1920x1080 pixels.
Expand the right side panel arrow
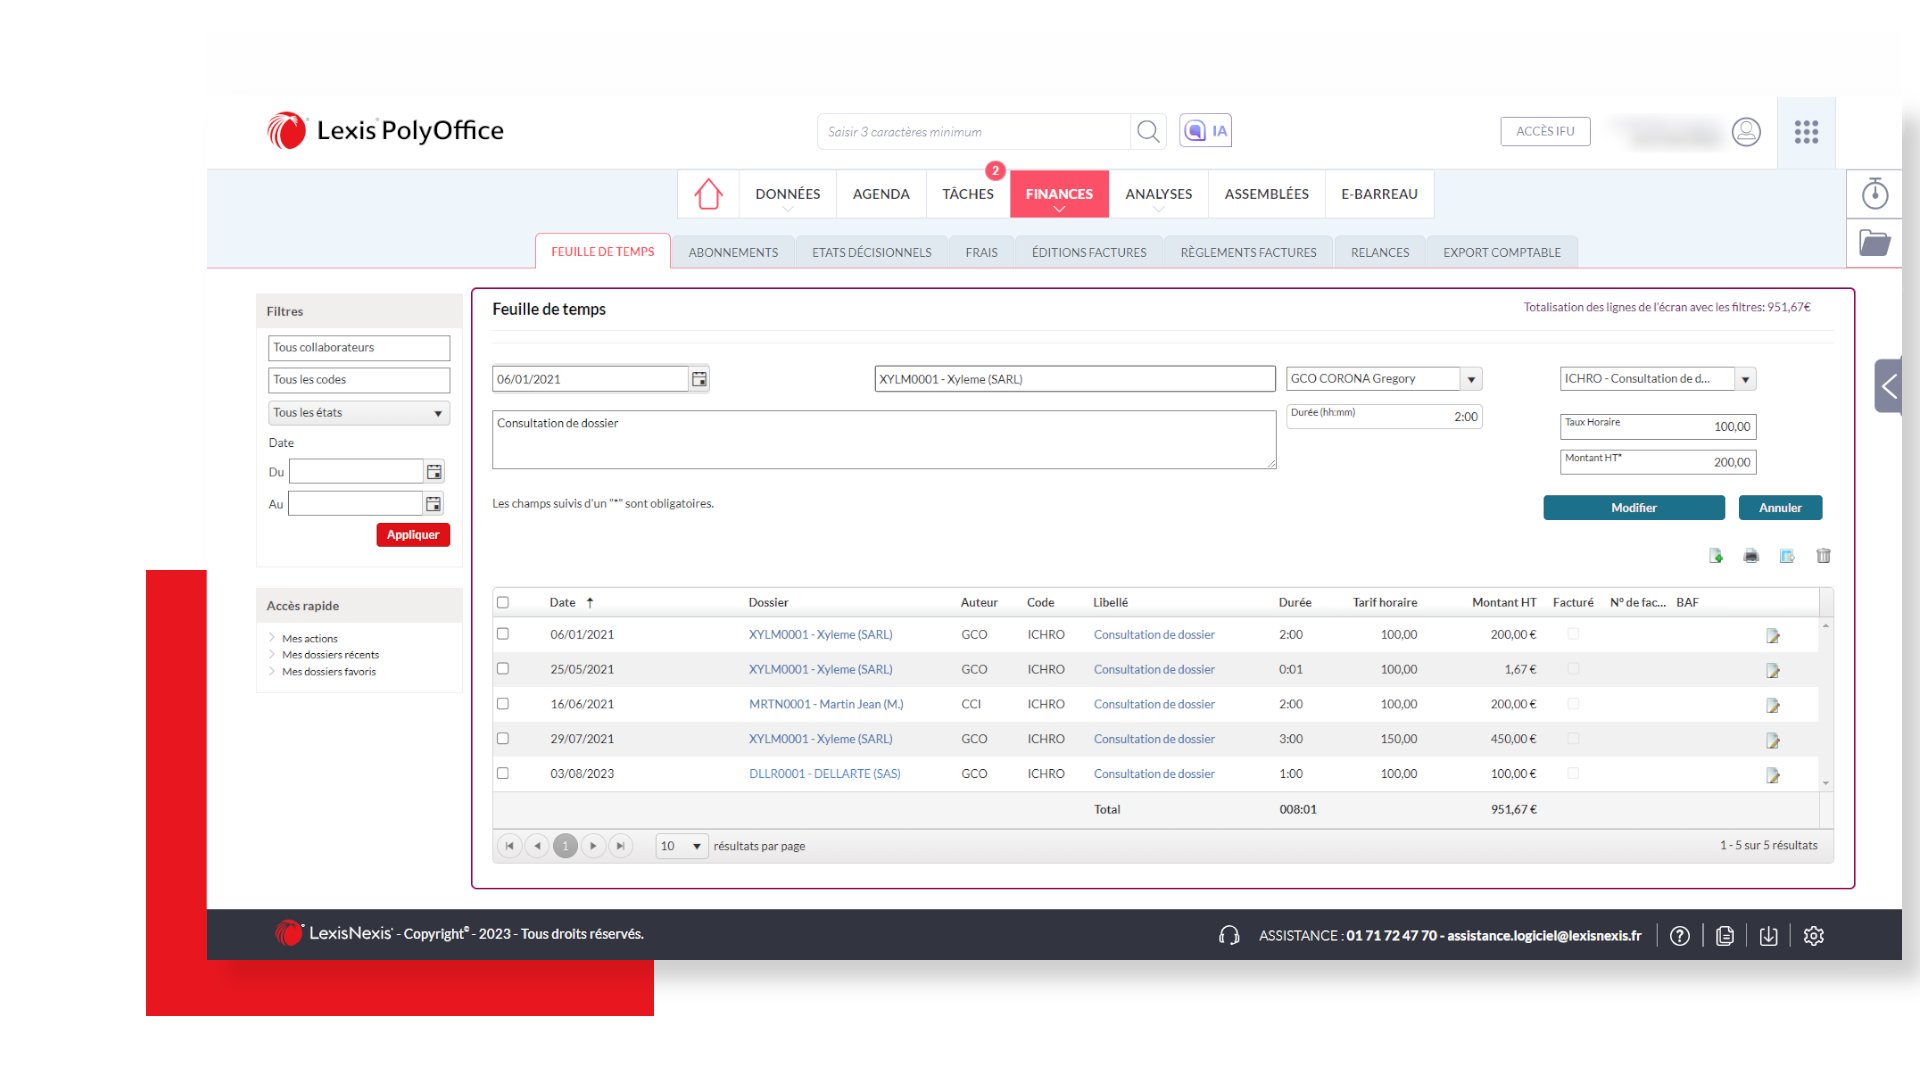click(x=1888, y=386)
